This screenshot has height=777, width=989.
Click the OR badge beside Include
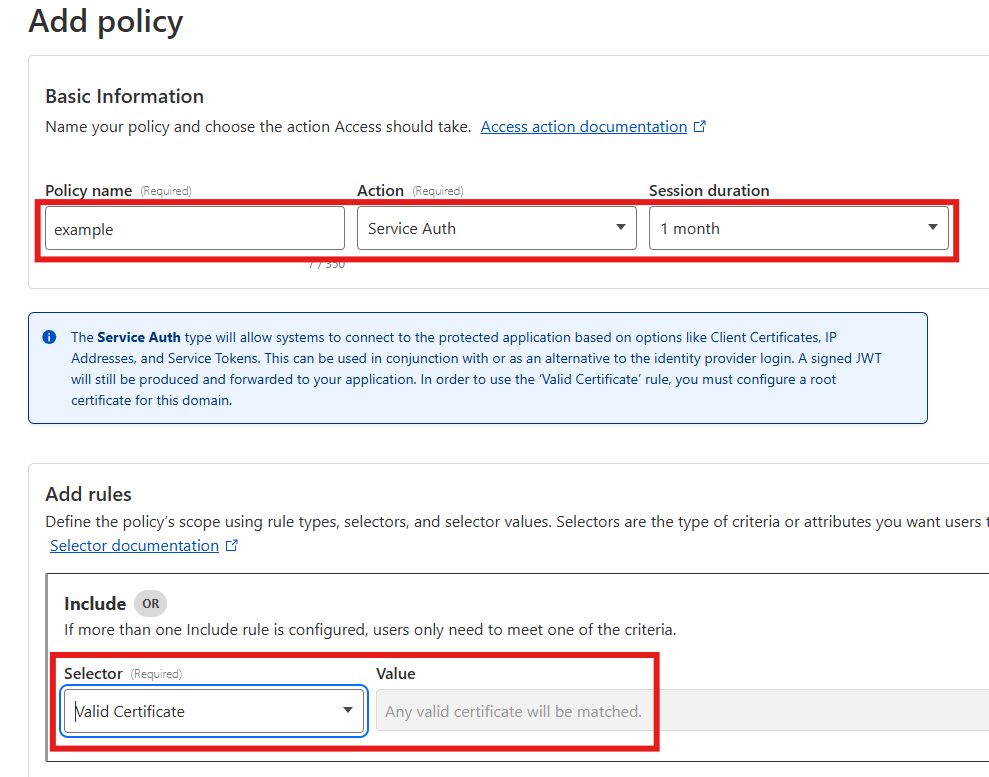pos(150,604)
